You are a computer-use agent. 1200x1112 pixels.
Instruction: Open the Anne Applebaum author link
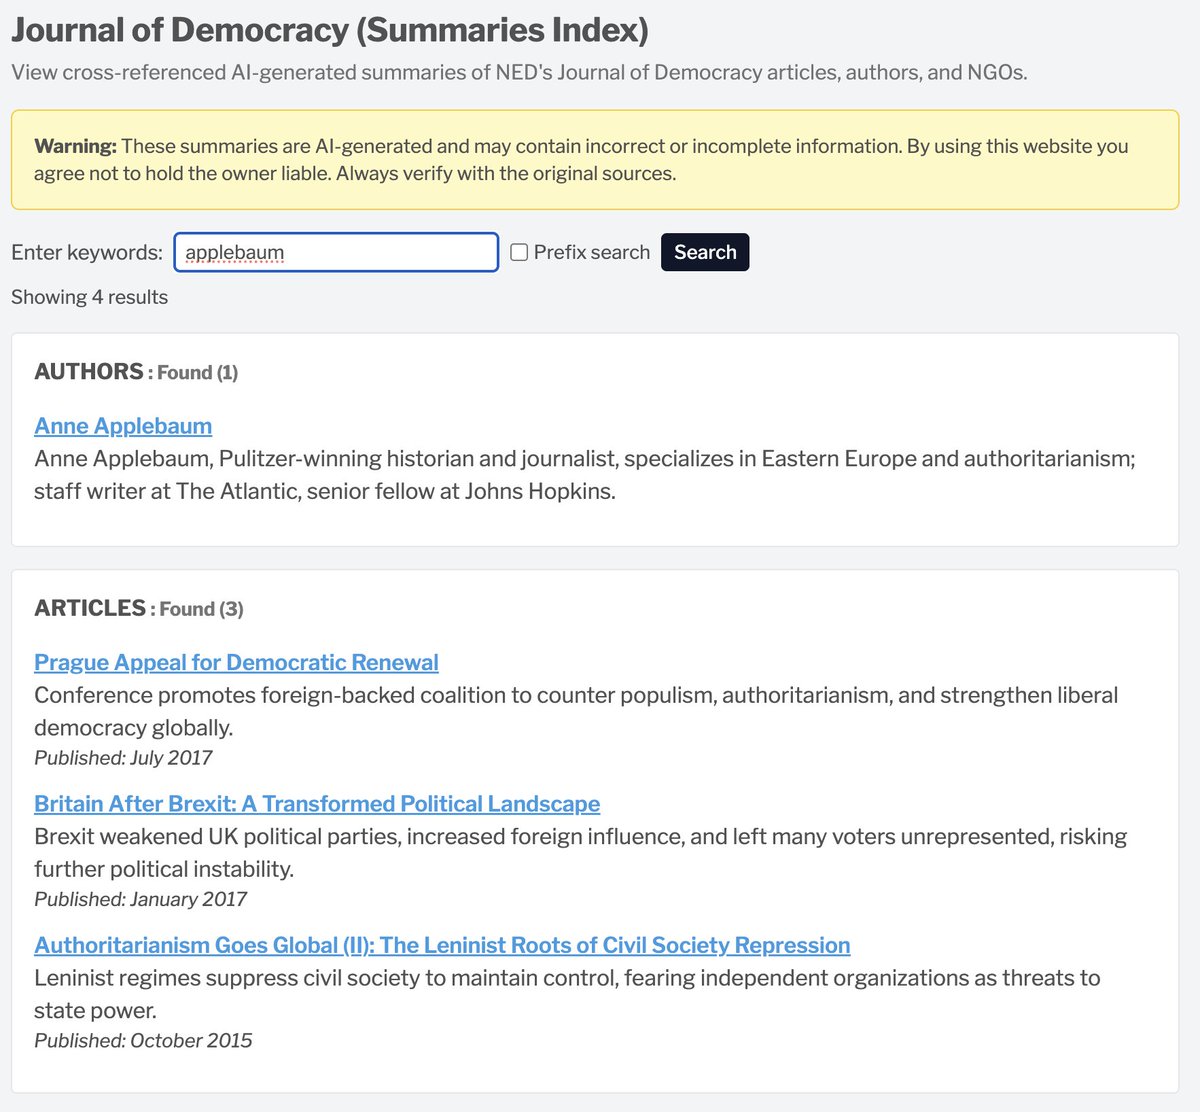[x=123, y=425]
